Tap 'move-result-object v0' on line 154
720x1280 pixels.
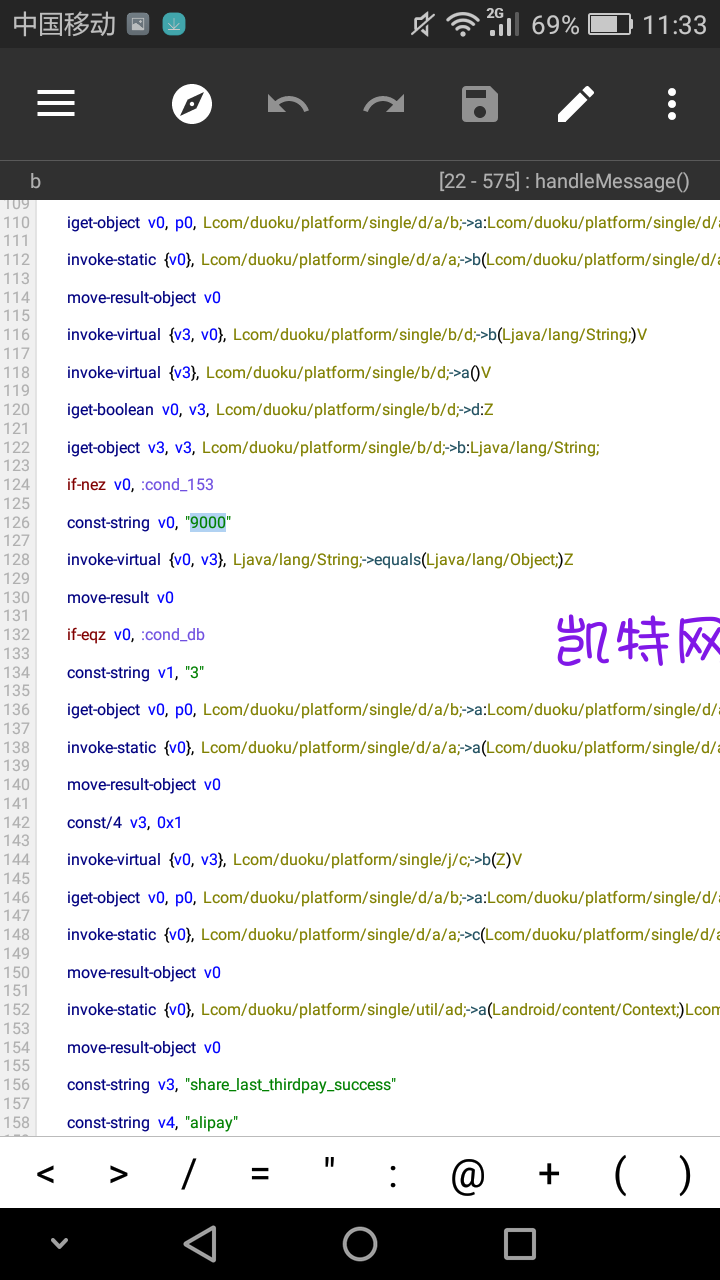click(144, 1047)
